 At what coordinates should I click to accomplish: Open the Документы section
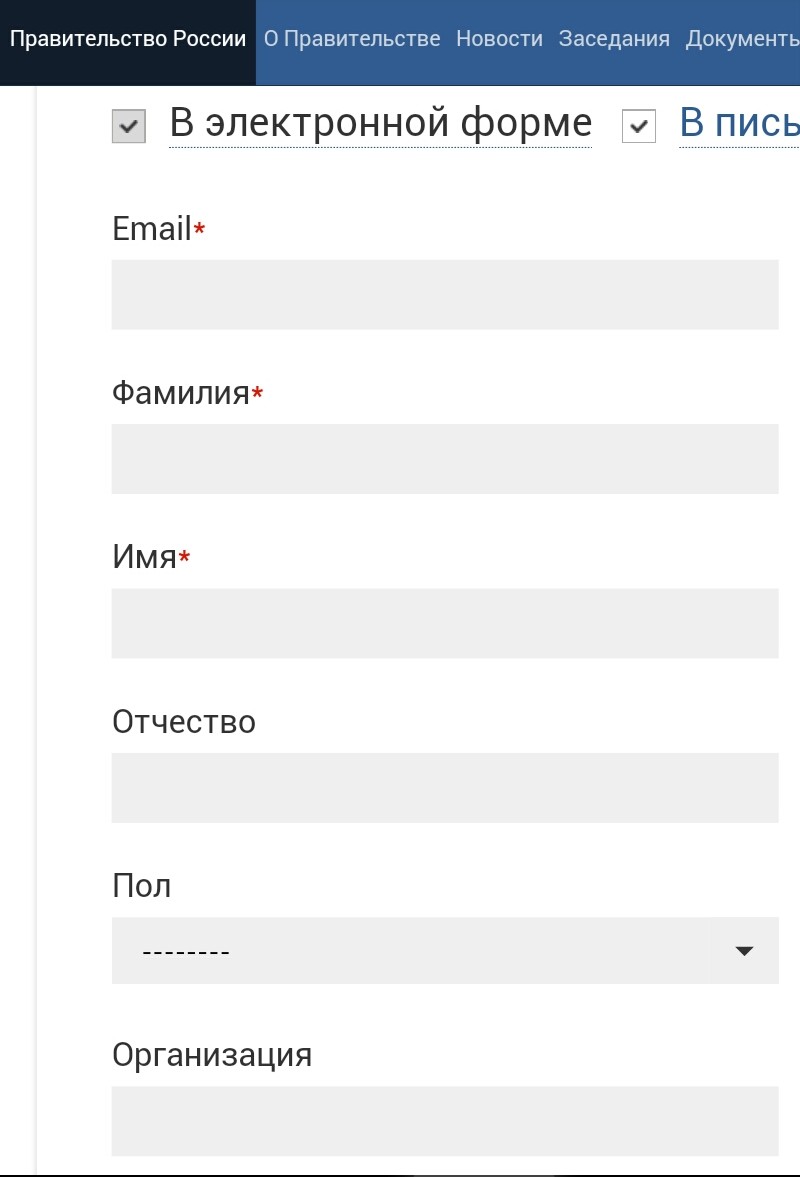pyautogui.click(x=742, y=39)
